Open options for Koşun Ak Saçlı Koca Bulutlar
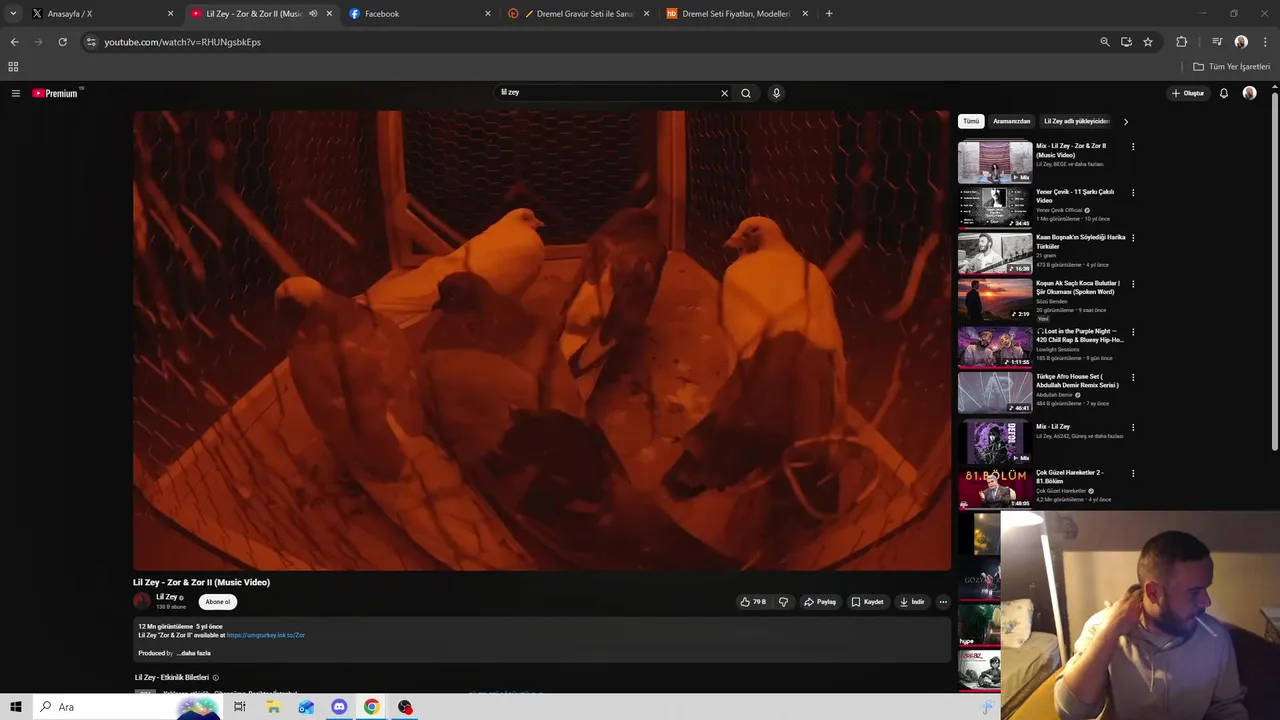The image size is (1280, 720). [1133, 285]
